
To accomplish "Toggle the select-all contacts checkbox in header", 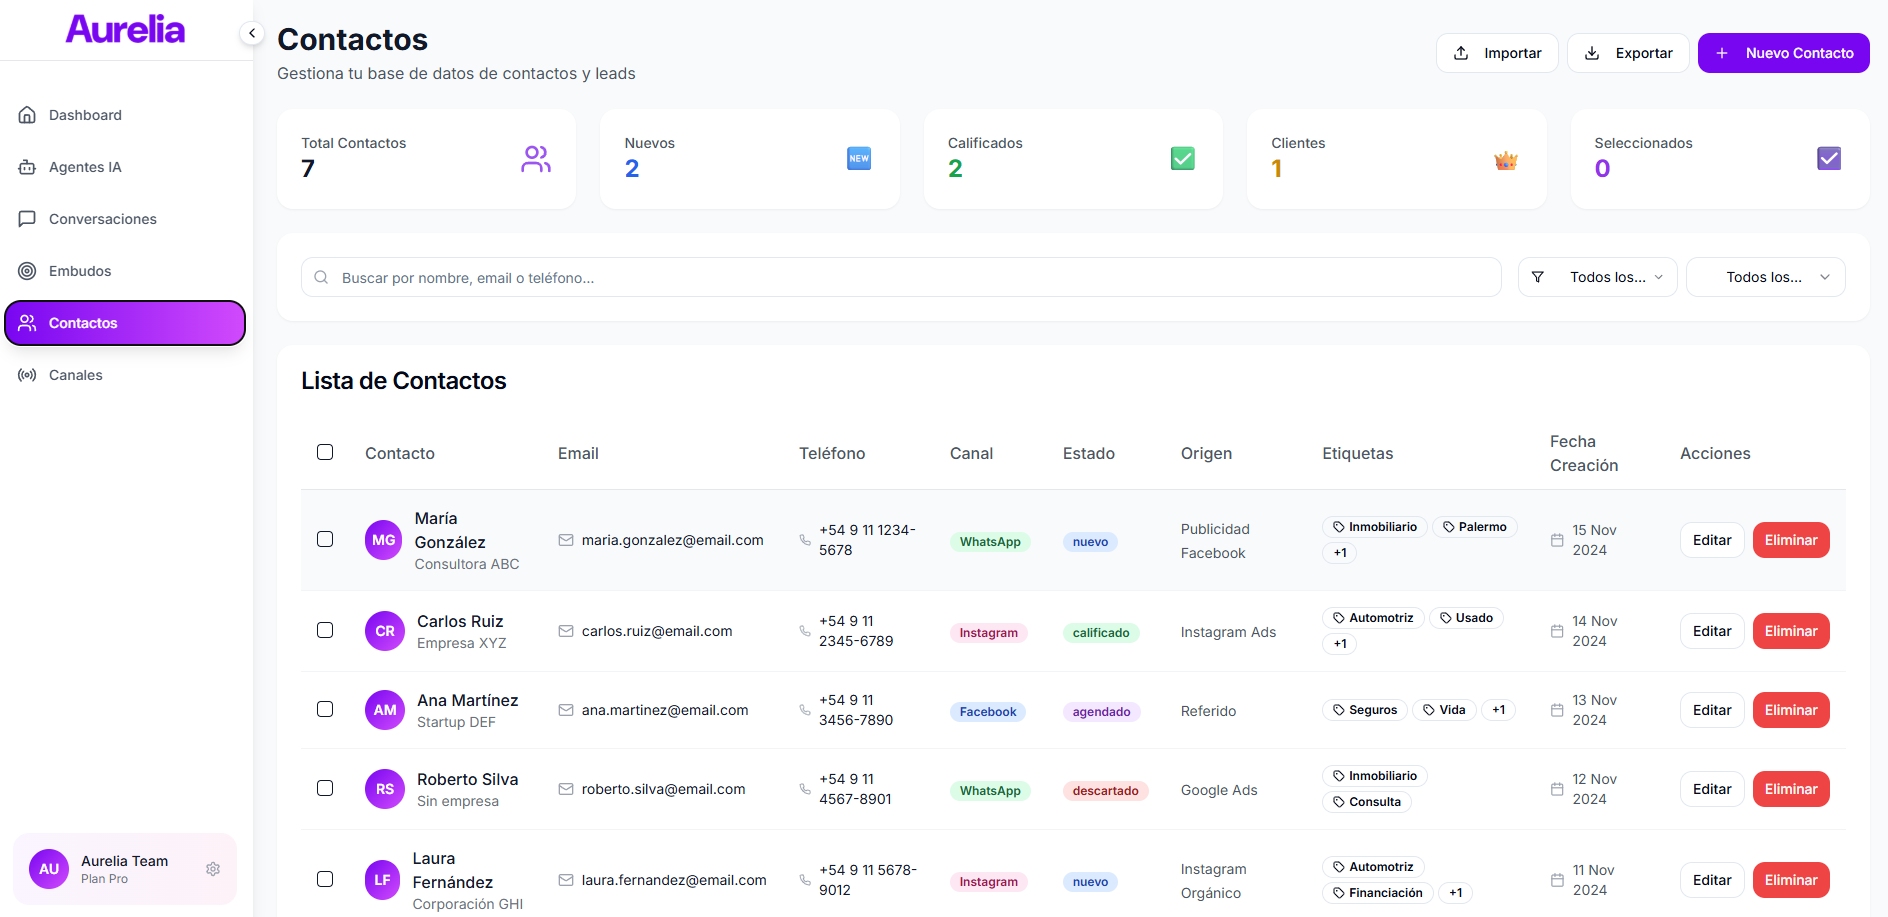I will [325, 452].
